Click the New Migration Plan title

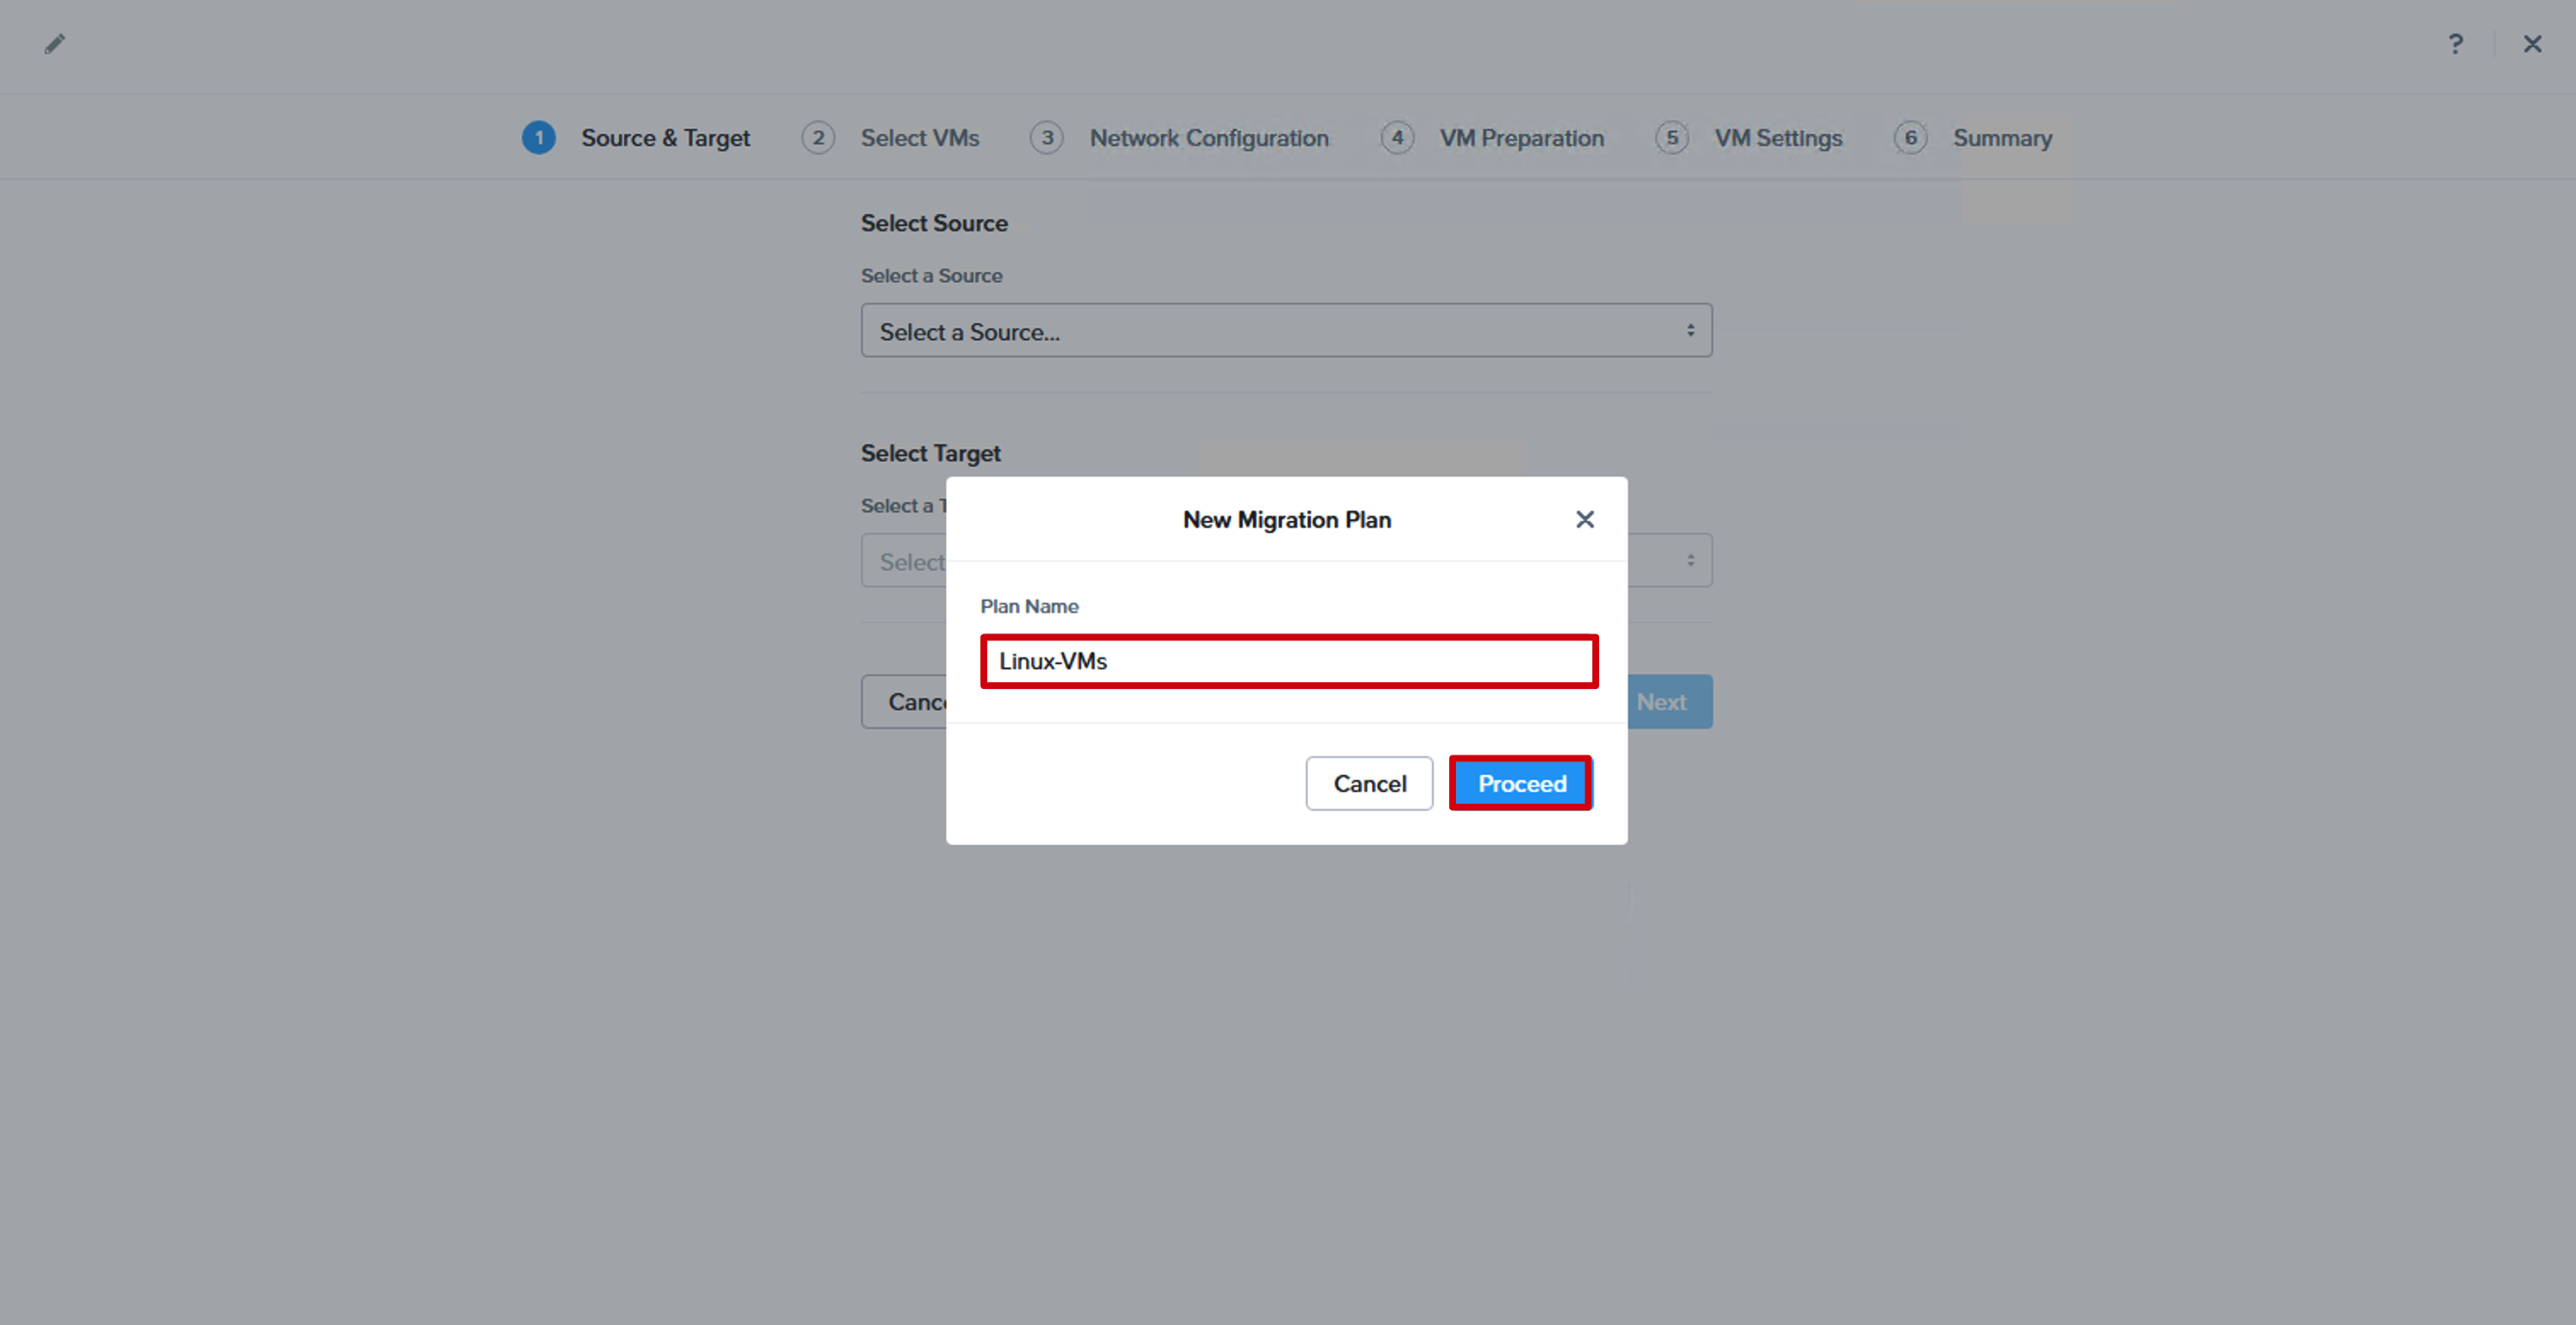1286,520
